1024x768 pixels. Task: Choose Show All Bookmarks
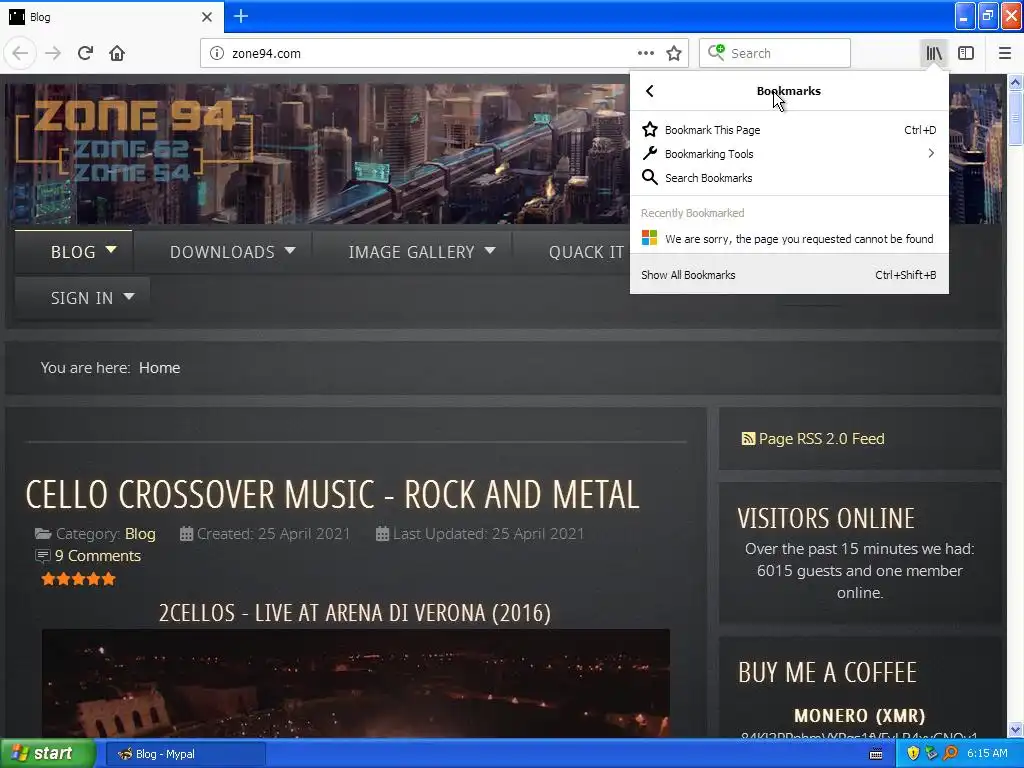[x=789, y=275]
